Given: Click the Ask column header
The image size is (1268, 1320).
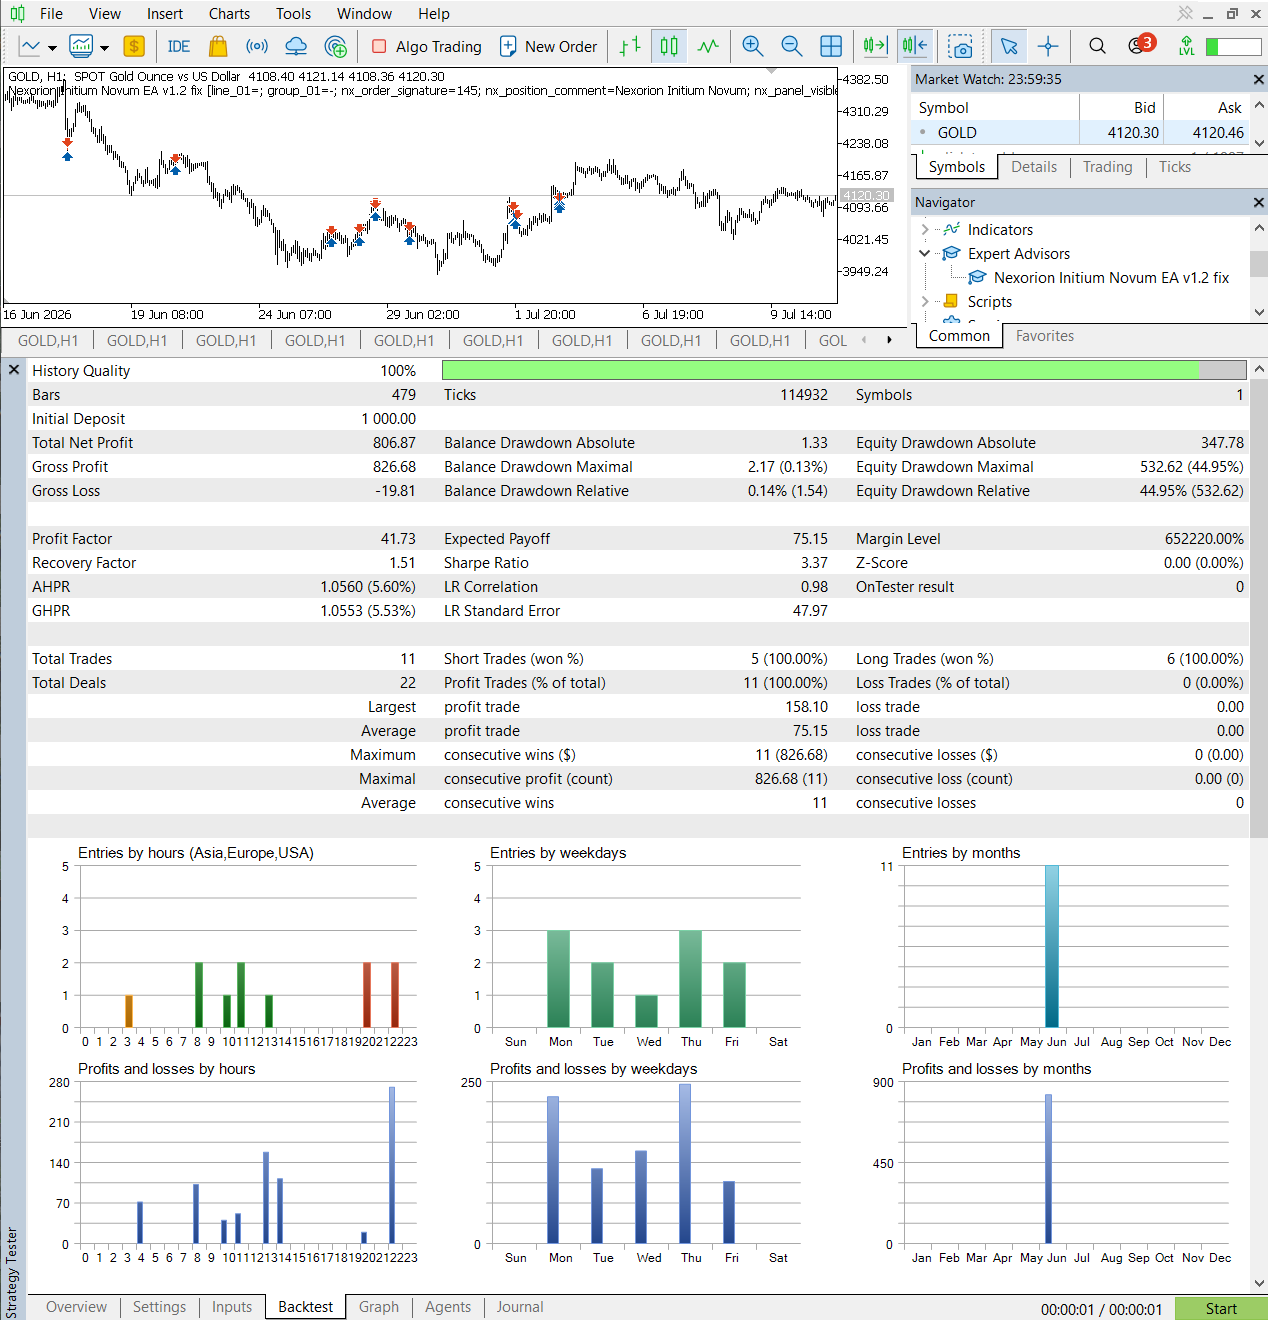Looking at the screenshot, I should 1207,108.
